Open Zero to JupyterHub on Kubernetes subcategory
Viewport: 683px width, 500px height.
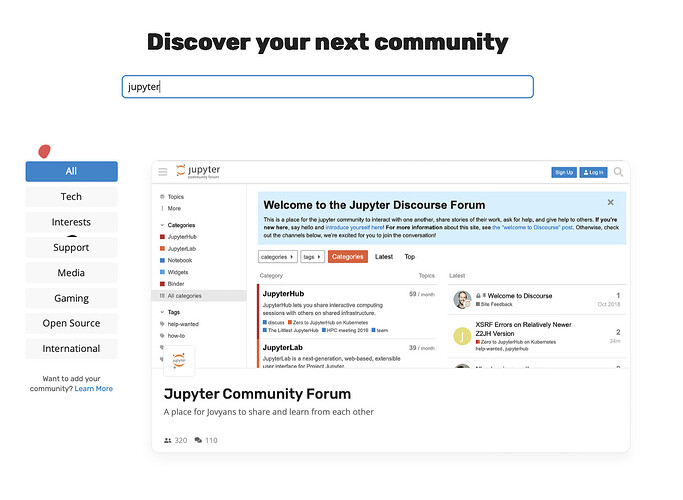tap(330, 323)
